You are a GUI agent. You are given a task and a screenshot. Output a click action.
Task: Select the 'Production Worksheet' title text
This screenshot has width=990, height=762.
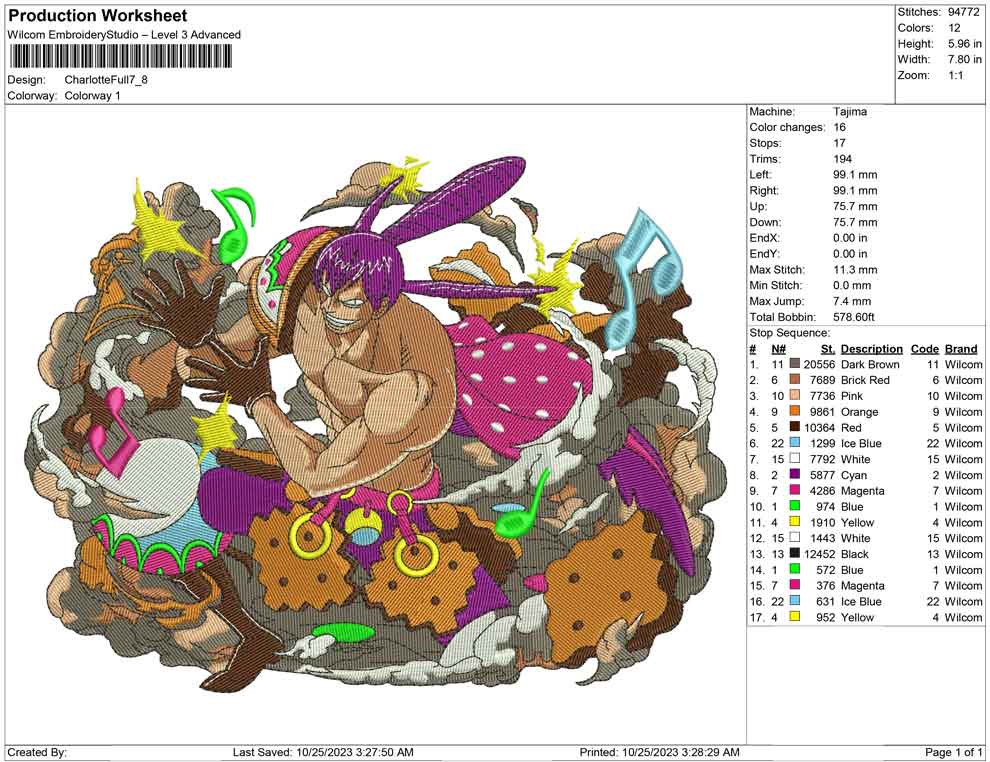pyautogui.click(x=97, y=16)
